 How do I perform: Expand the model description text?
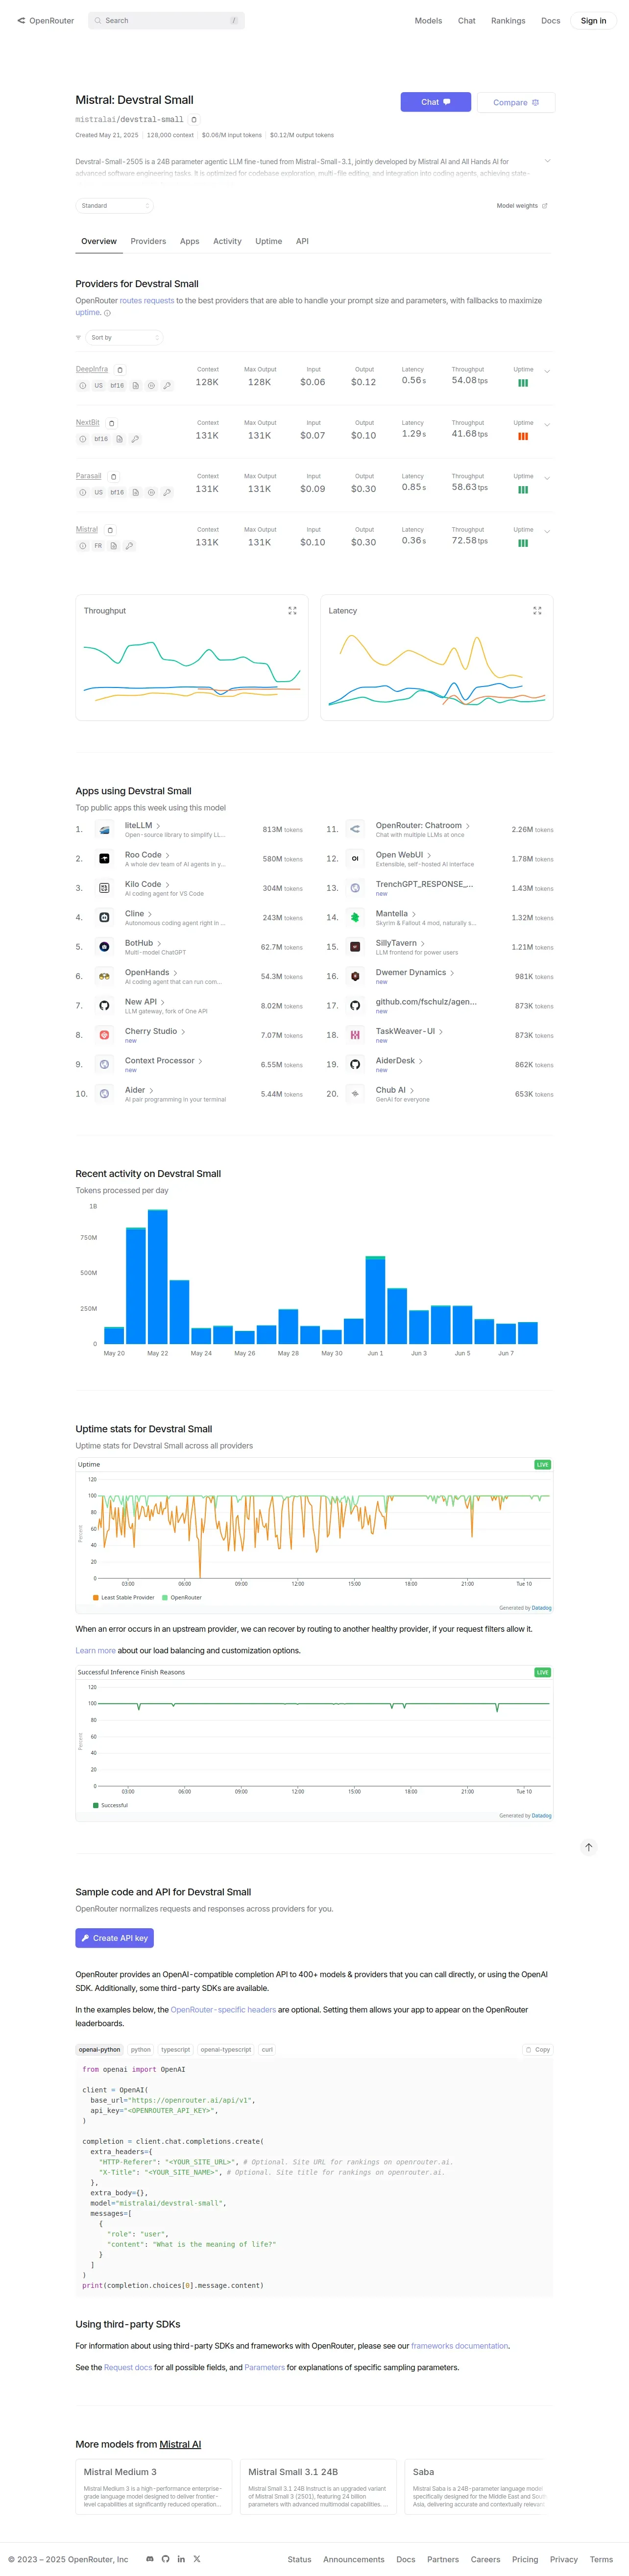547,161
